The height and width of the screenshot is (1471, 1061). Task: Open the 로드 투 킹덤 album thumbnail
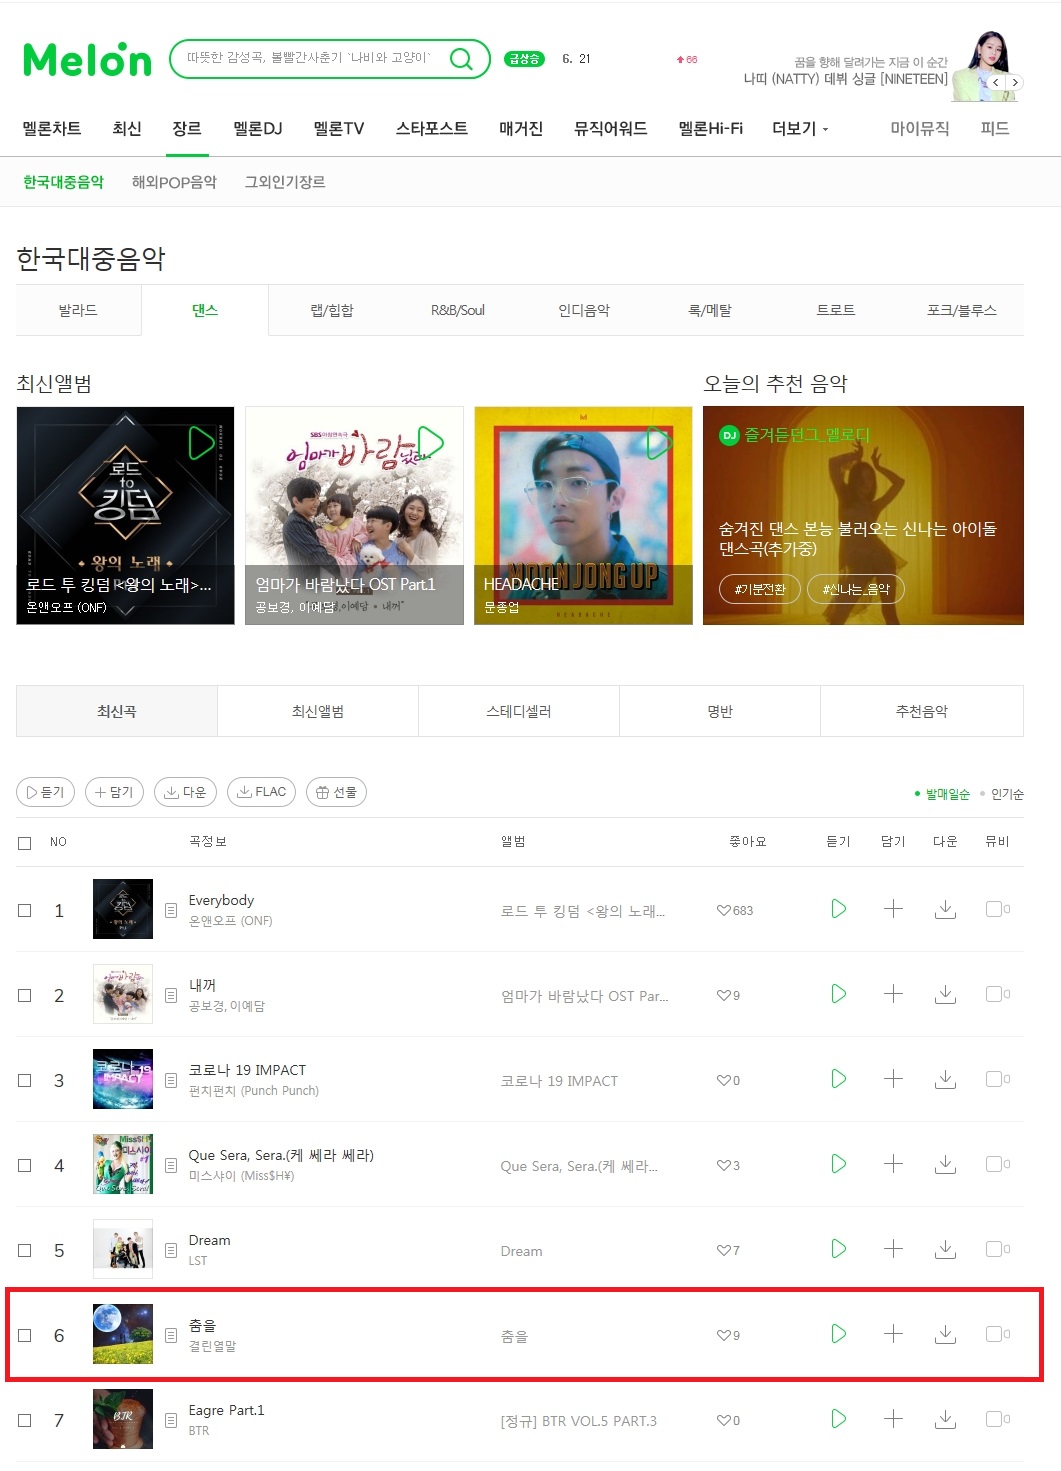[x=125, y=515]
